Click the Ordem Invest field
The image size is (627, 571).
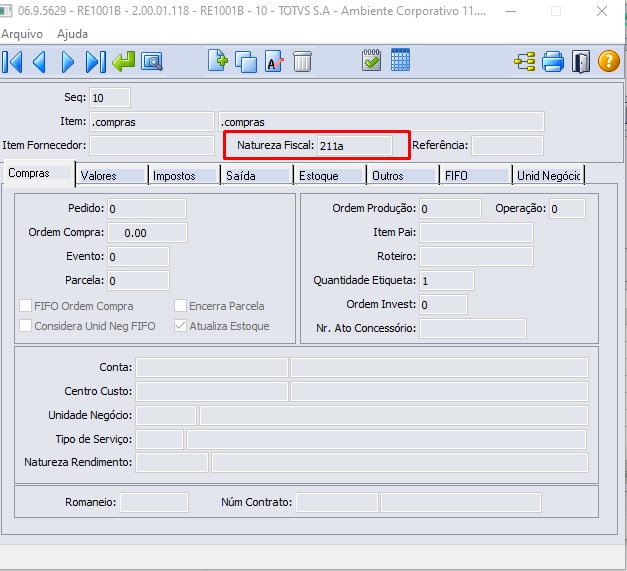443,305
